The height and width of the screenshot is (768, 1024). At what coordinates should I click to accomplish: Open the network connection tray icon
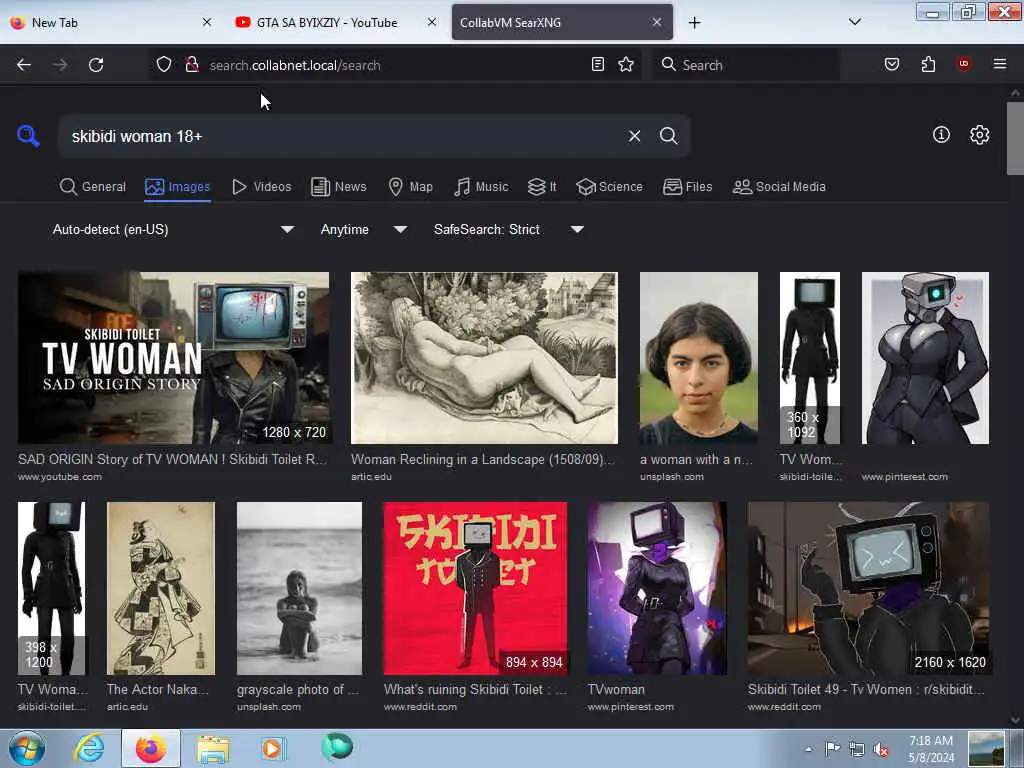(857, 750)
